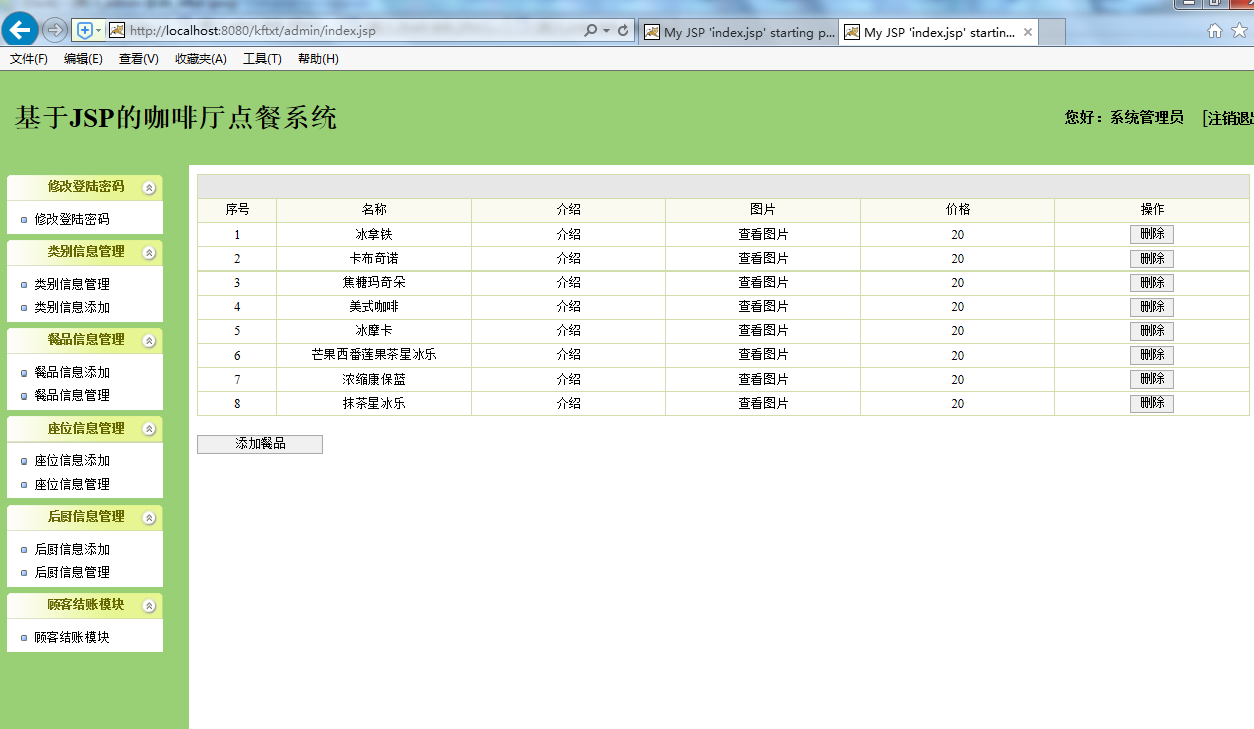Click the 价格 column header
The width and height of the screenshot is (1254, 729).
pyautogui.click(x=957, y=210)
